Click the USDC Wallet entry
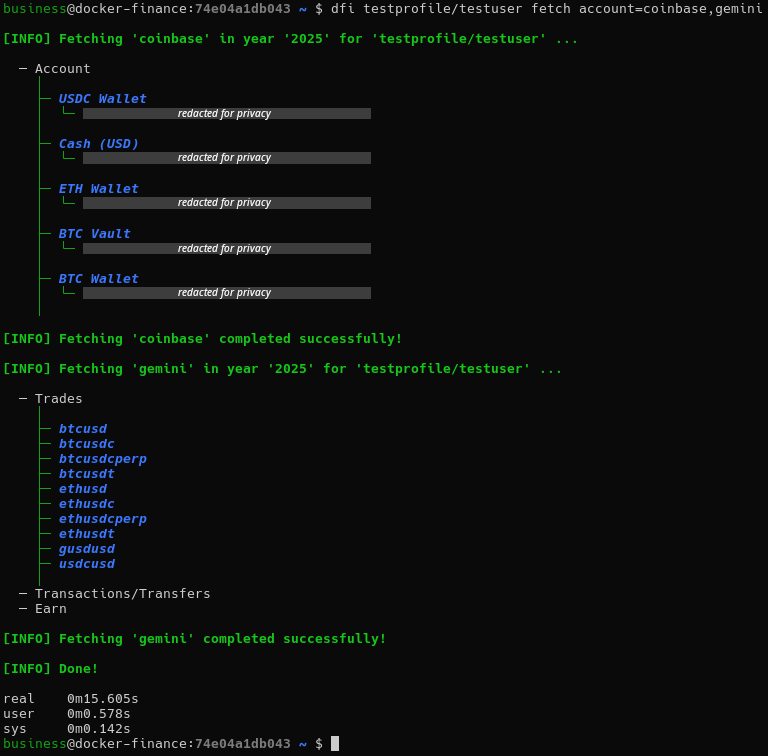Screen dimensions: 768x756 (x=102, y=99)
